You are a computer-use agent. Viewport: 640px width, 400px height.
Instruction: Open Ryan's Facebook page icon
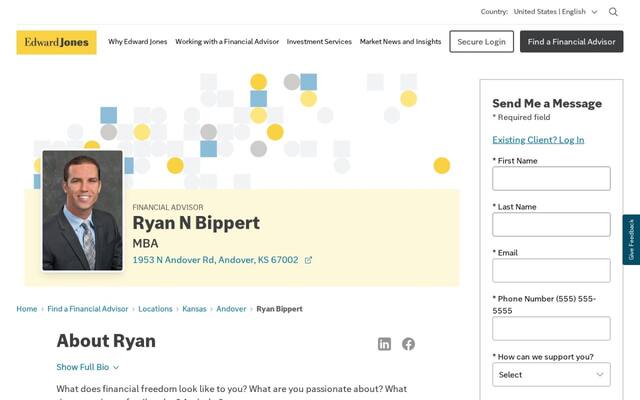click(x=408, y=344)
